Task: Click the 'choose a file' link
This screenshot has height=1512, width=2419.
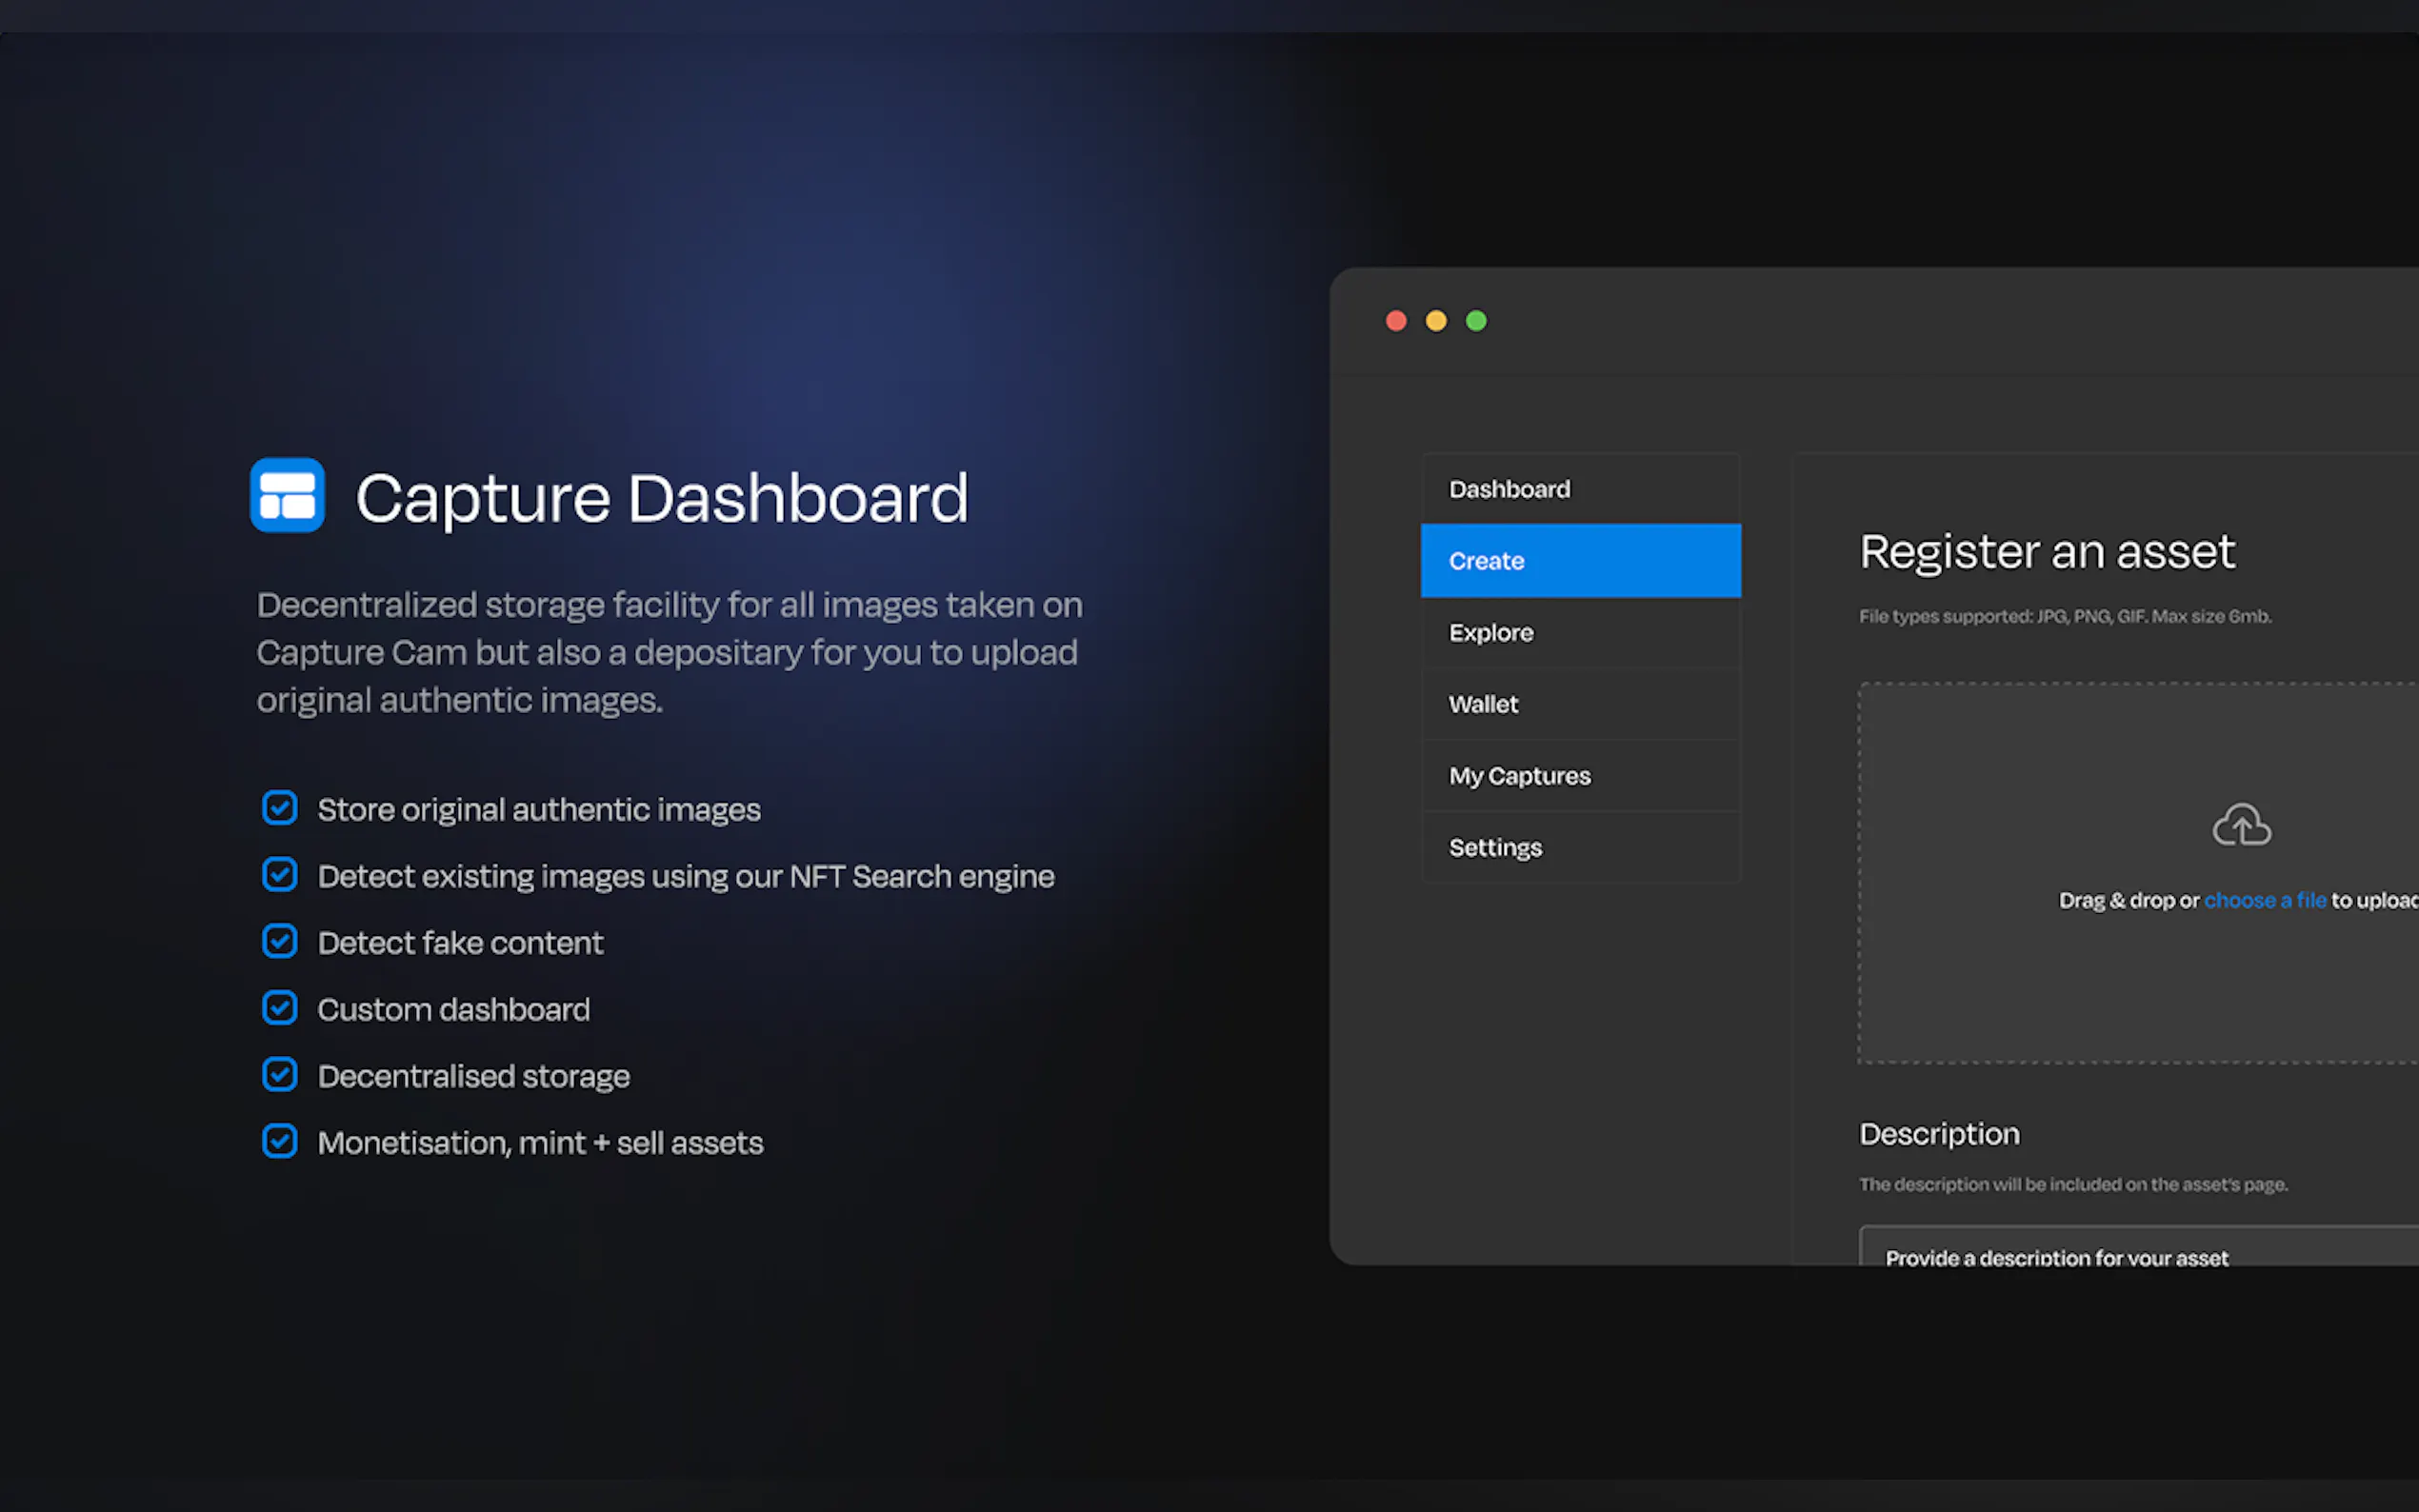Action: (x=2264, y=900)
